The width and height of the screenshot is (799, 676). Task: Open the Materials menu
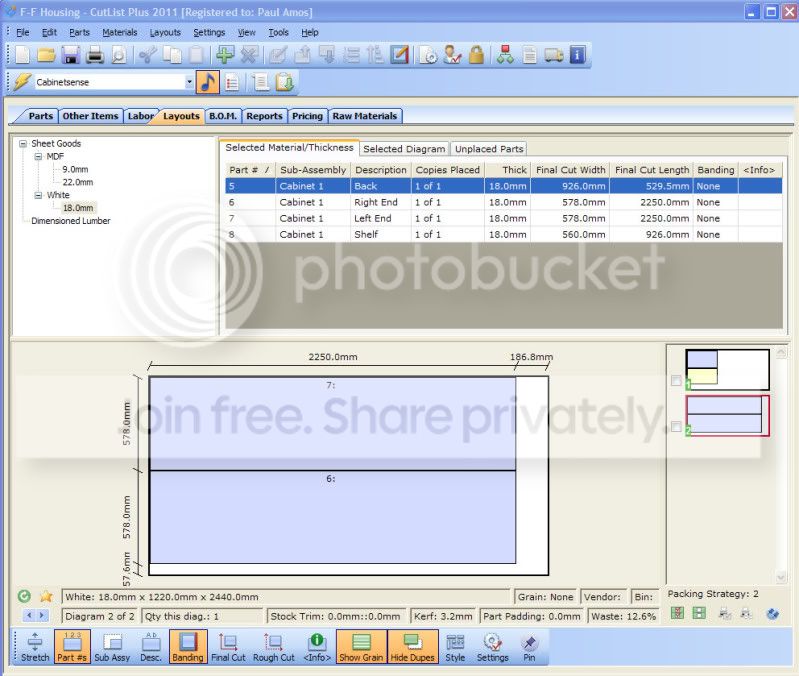pyautogui.click(x=119, y=32)
